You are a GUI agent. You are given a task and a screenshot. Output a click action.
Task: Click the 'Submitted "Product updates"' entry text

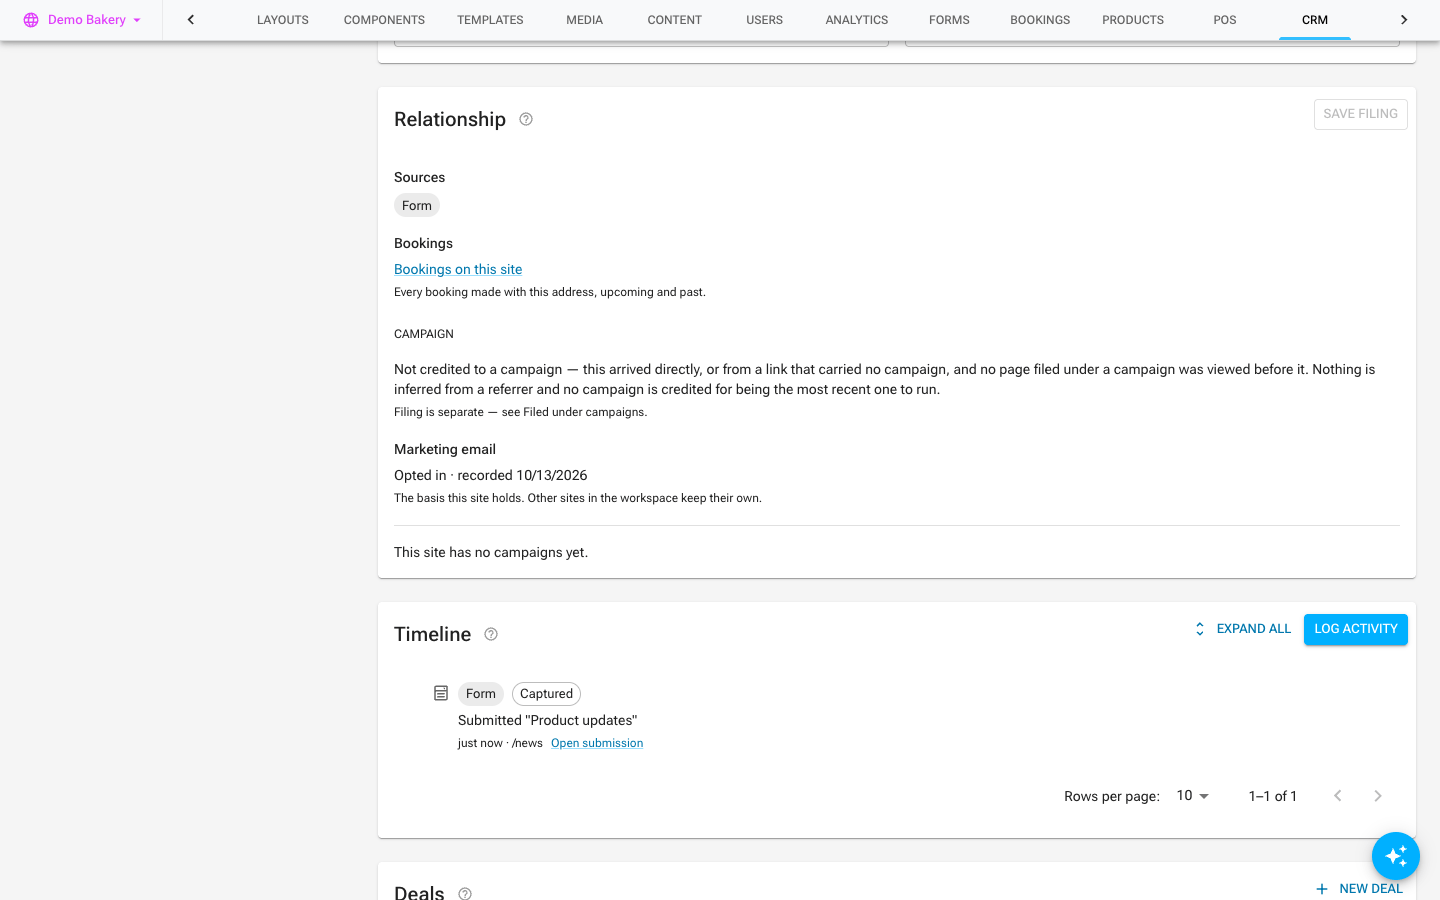[548, 720]
